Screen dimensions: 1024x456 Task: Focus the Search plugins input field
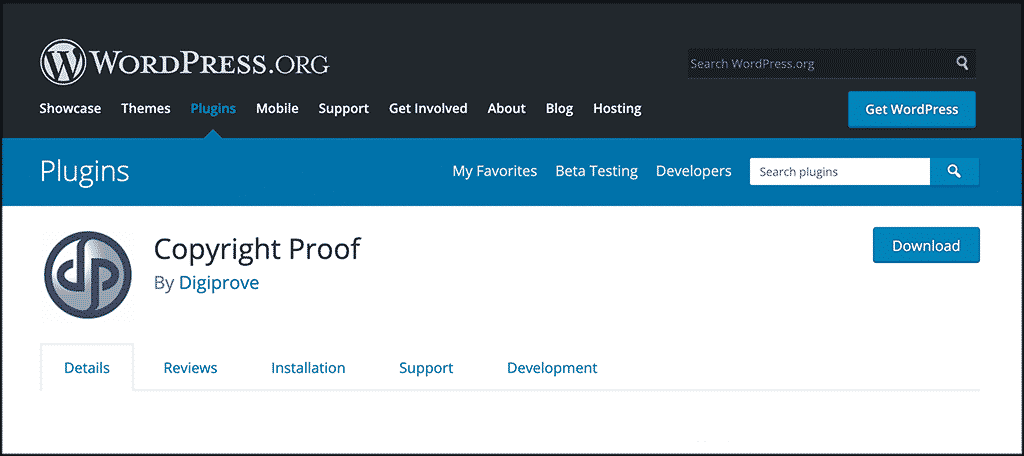pos(840,172)
